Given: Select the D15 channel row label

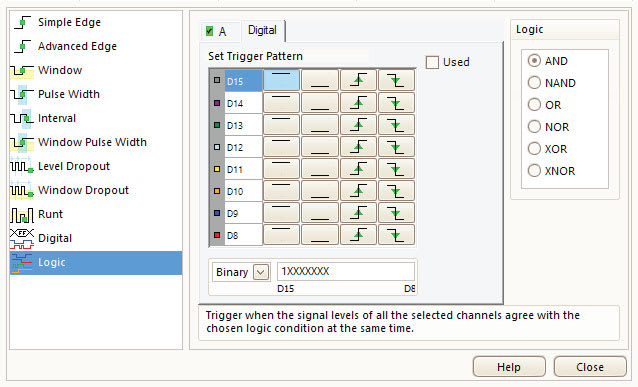Looking at the screenshot, I should (x=243, y=81).
